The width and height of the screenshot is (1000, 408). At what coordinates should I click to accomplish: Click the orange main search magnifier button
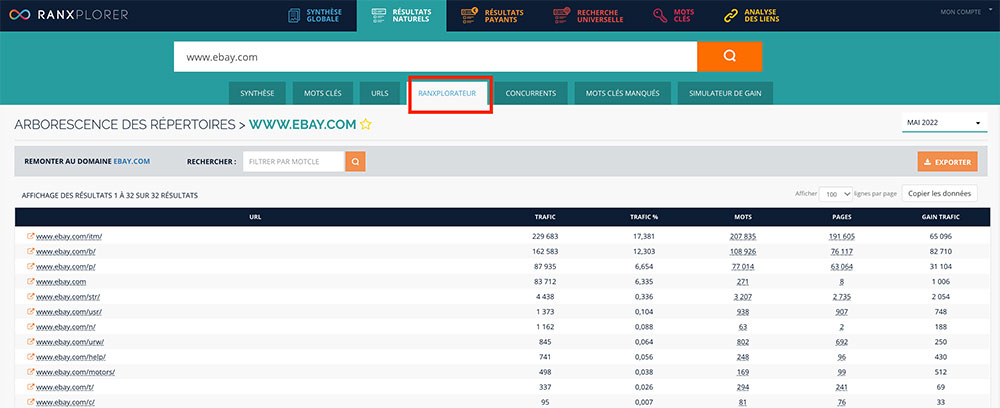(730, 57)
